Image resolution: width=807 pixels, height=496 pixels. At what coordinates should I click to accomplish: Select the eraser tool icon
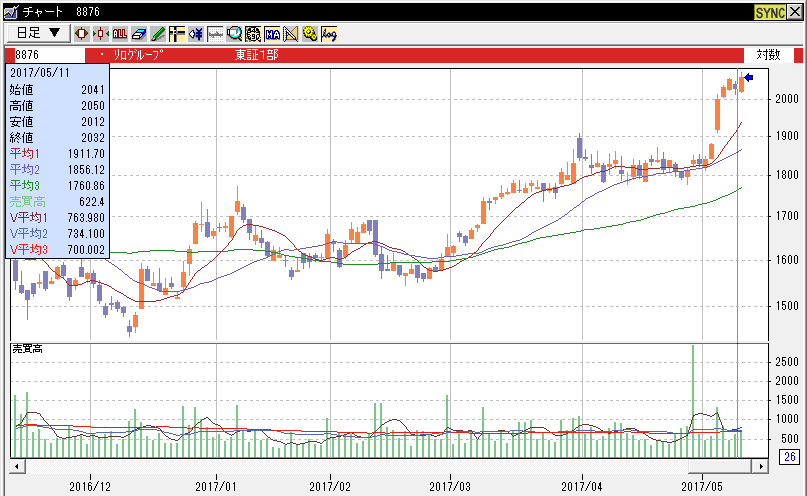coord(139,33)
